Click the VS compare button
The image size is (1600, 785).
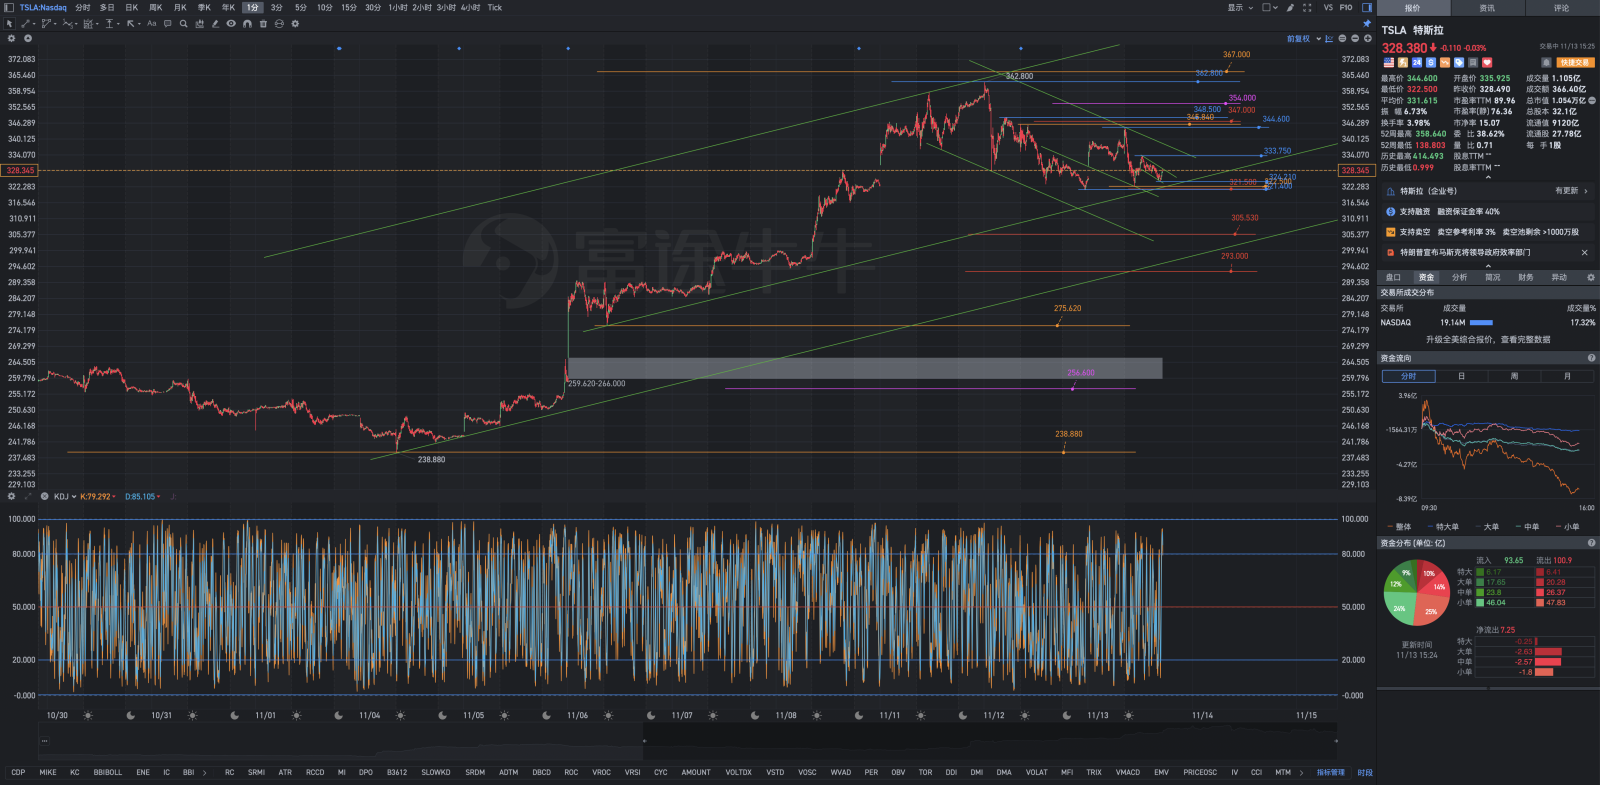1328,7
